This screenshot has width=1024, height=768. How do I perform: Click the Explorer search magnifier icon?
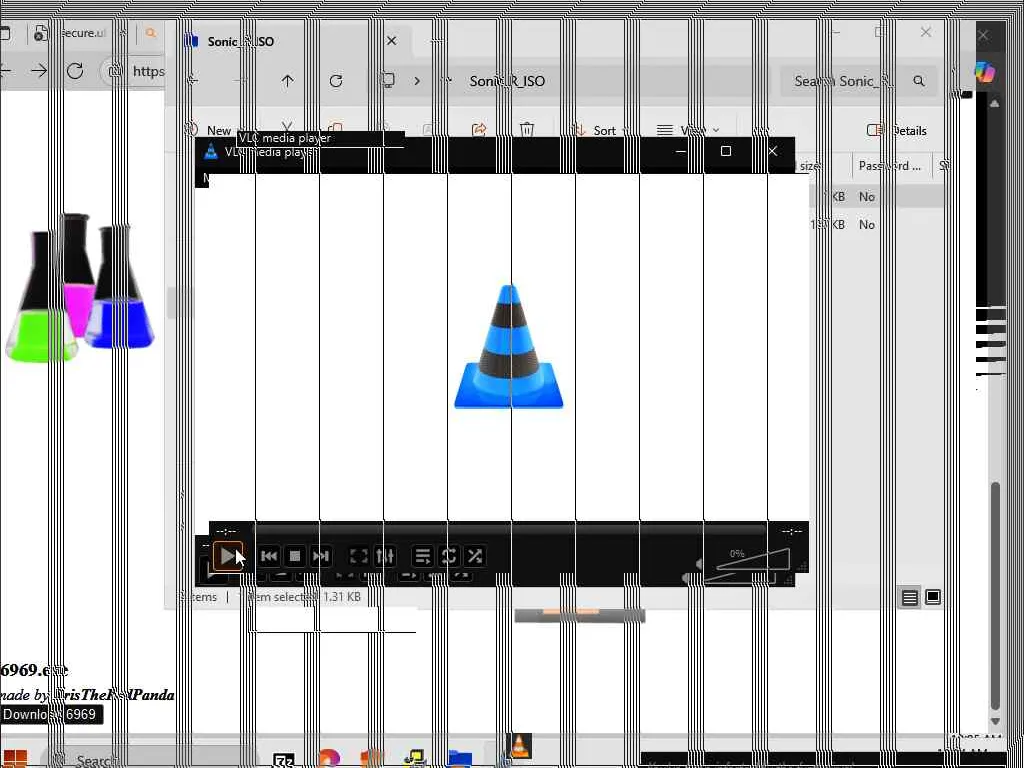pos(919,81)
